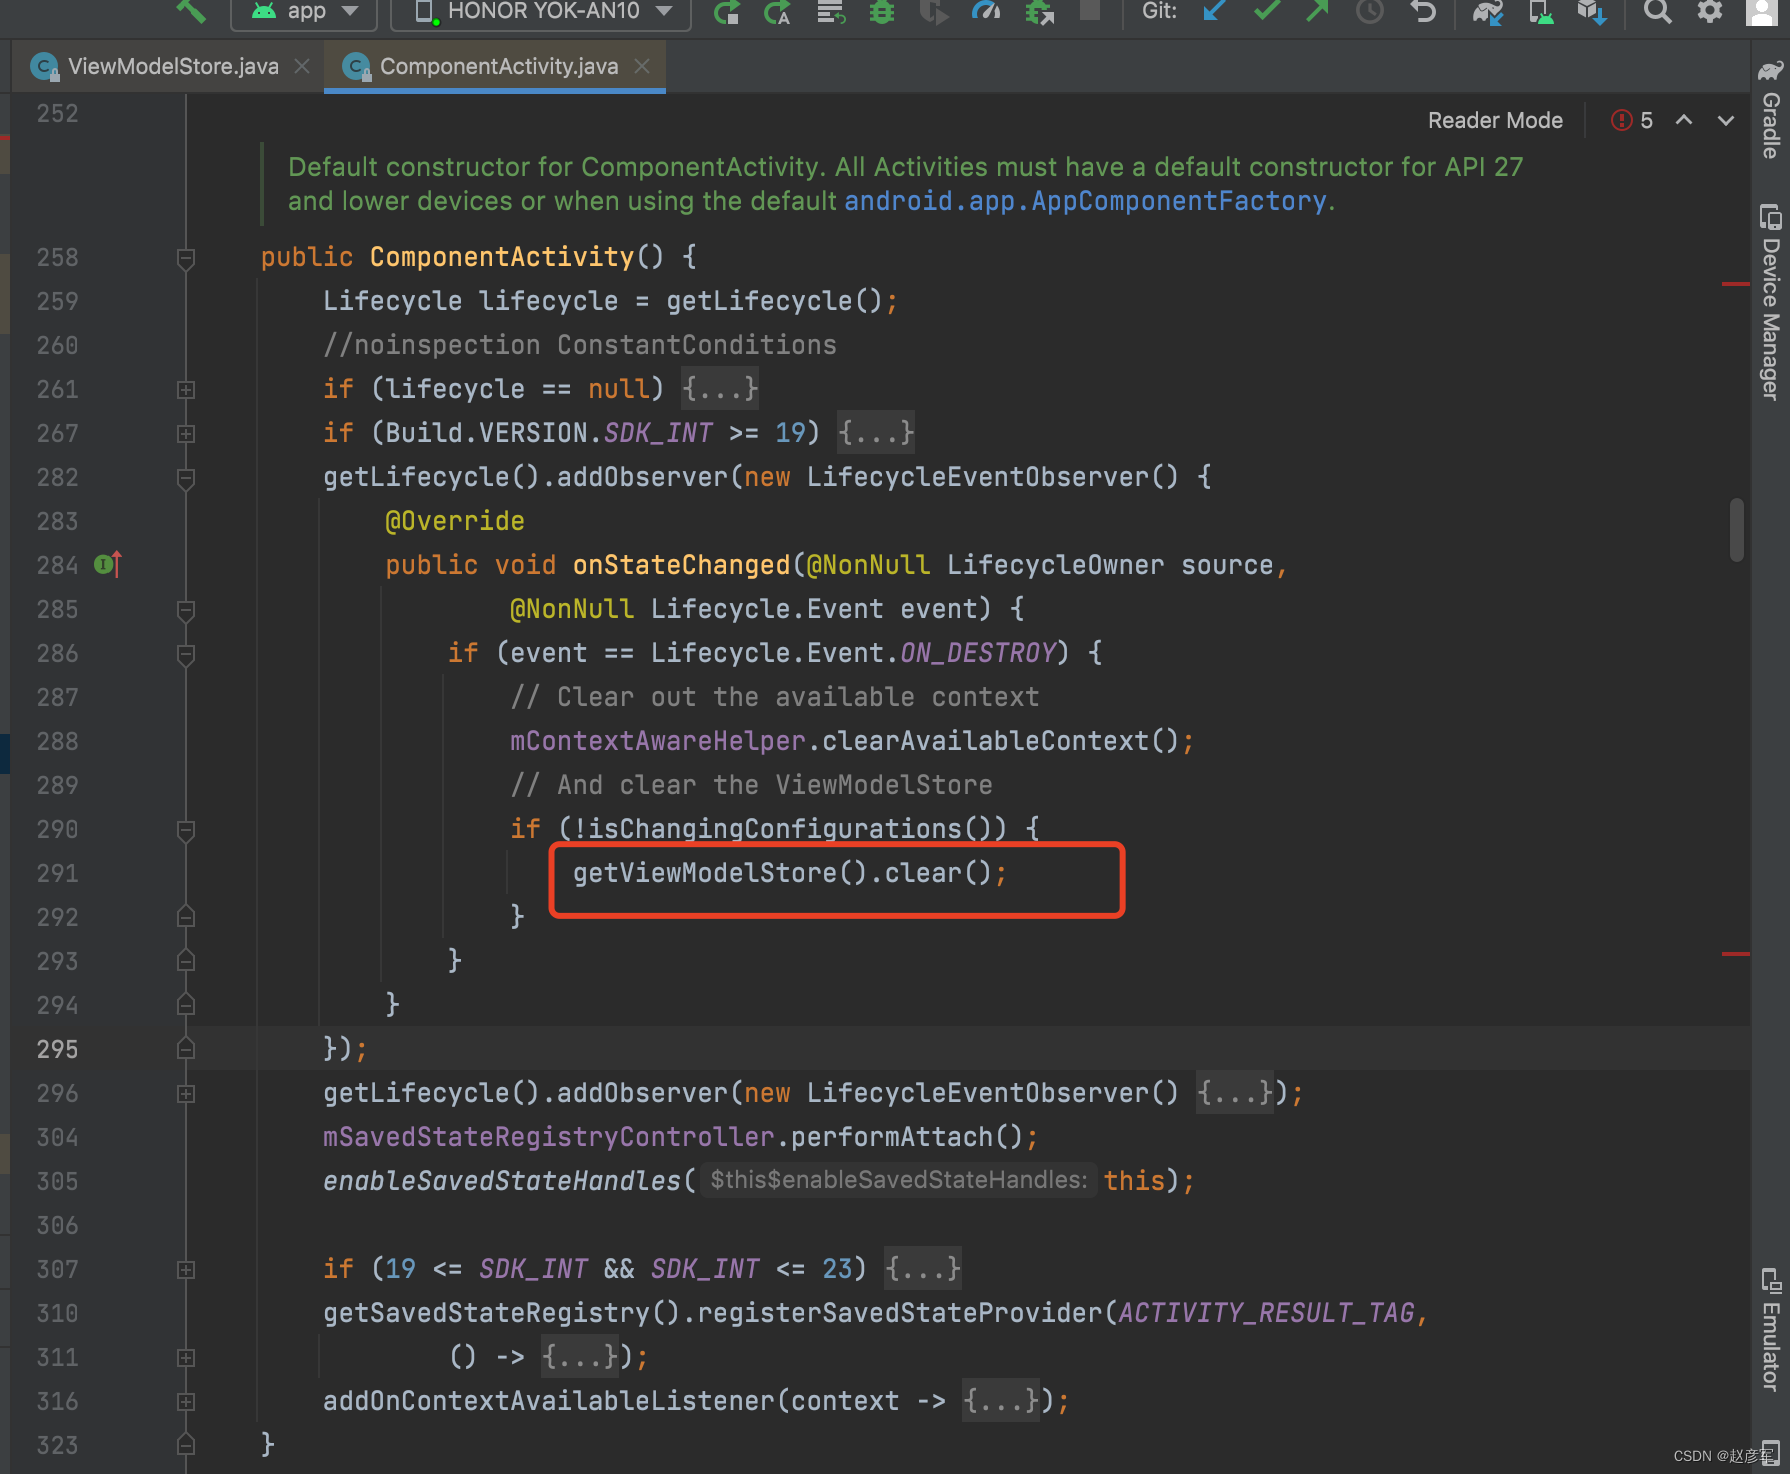The image size is (1790, 1474).
Task: Go to previous highlighted error arrow
Action: tap(1684, 120)
